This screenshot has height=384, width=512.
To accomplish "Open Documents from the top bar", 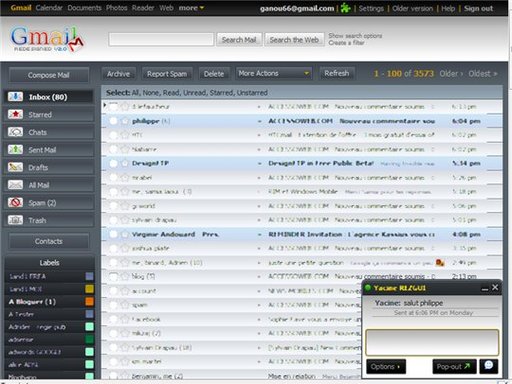I will (x=84, y=8).
